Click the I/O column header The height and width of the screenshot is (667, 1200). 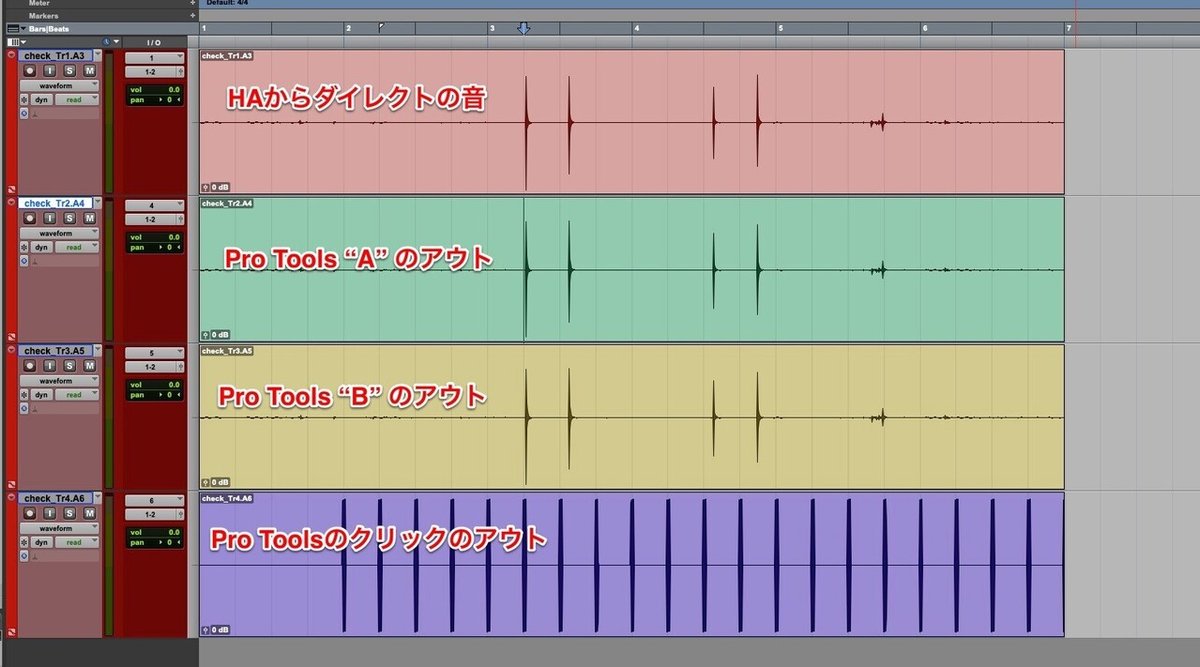coord(154,42)
